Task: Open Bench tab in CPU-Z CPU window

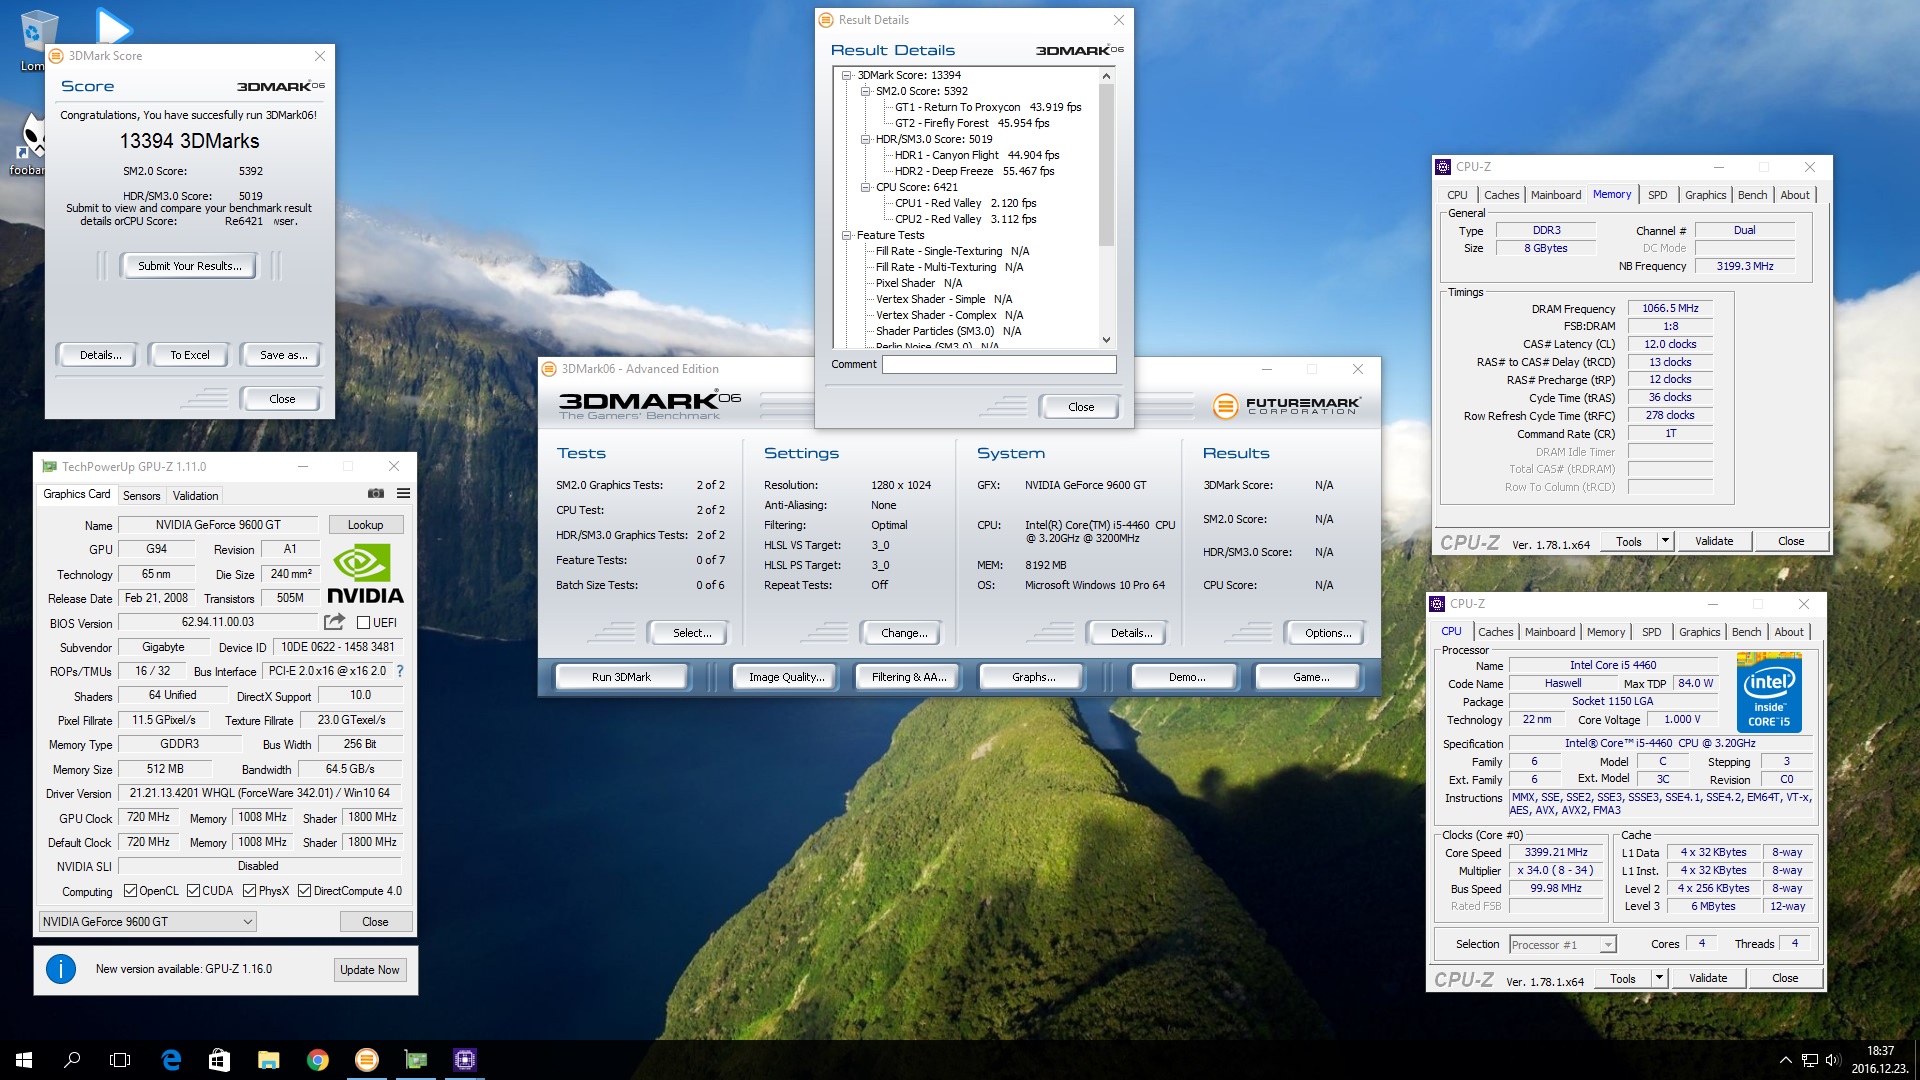Action: point(1746,632)
